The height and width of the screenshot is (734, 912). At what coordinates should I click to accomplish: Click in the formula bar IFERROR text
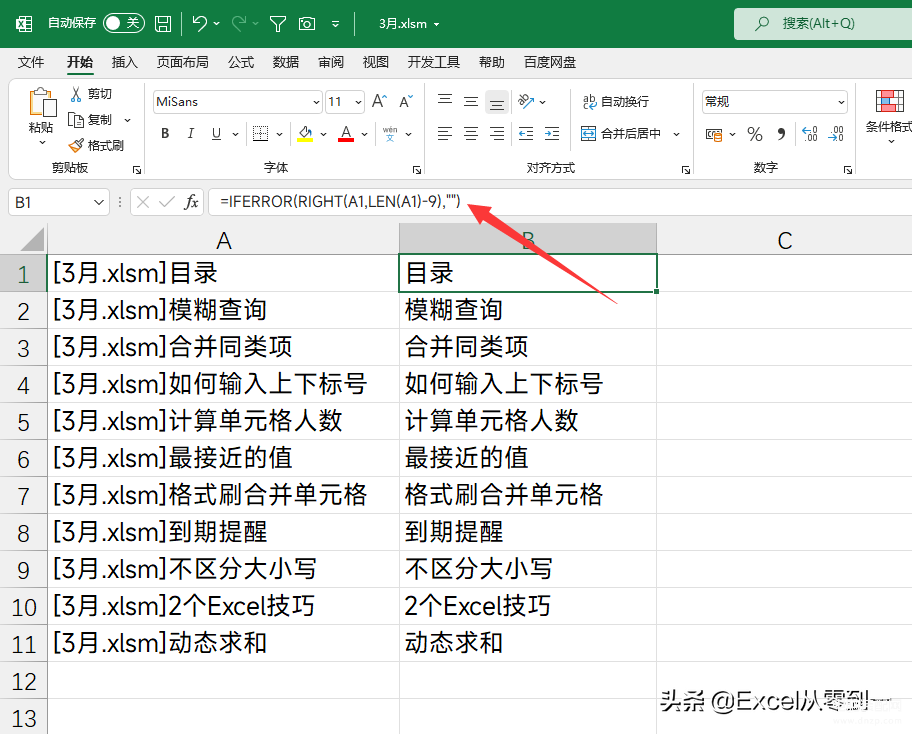click(x=340, y=202)
